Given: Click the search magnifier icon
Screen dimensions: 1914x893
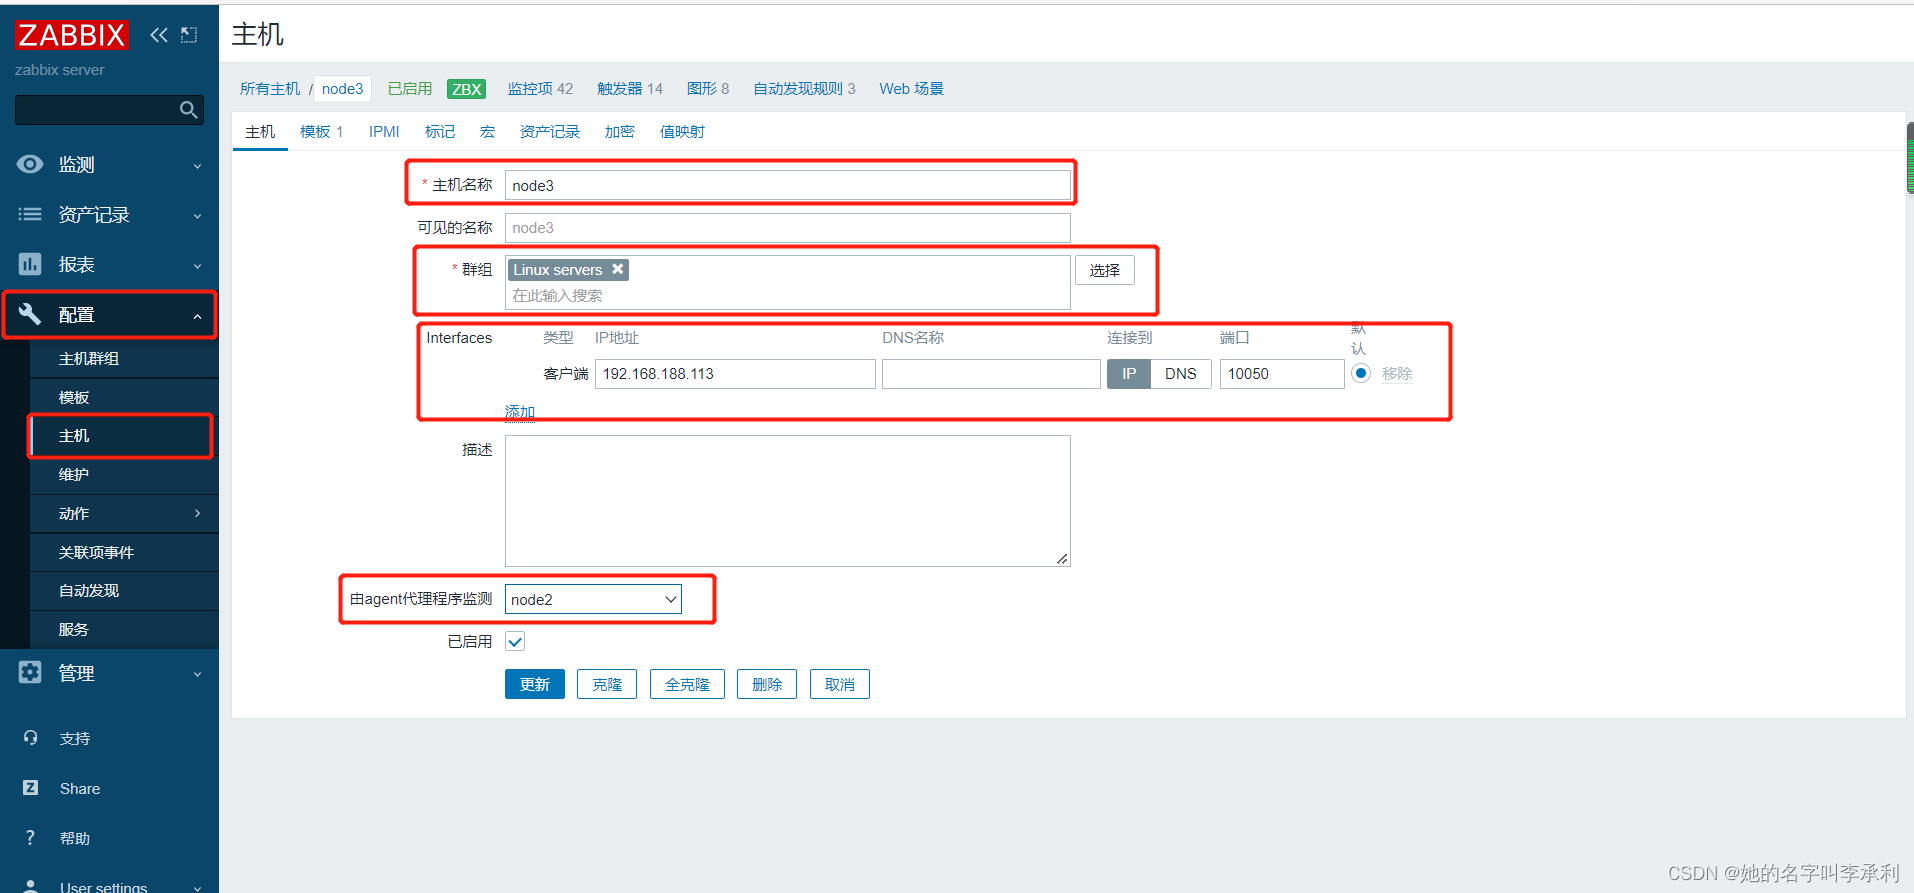Looking at the screenshot, I should click(x=188, y=110).
